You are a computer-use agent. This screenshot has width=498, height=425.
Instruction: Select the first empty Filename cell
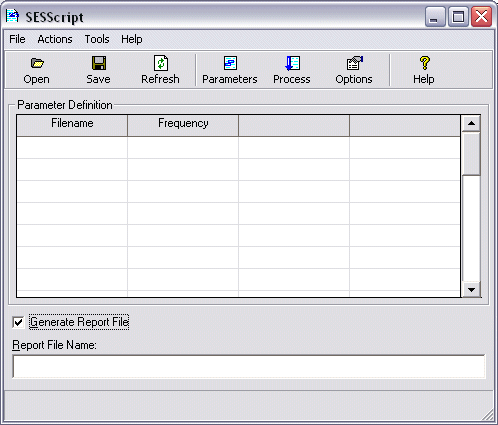tap(72, 147)
